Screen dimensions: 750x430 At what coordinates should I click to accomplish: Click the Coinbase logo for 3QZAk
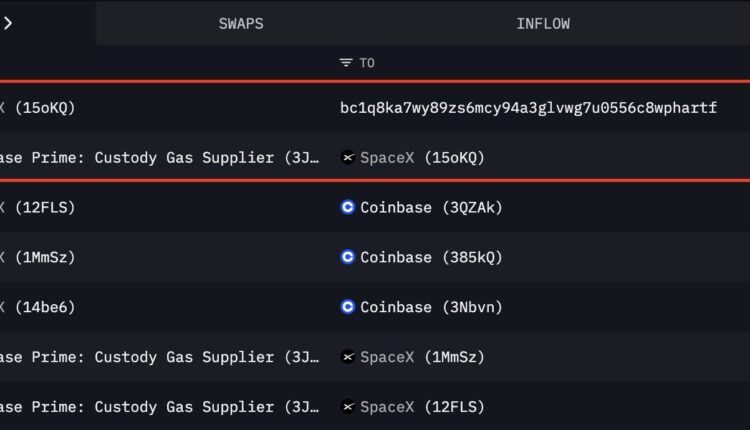coord(348,207)
